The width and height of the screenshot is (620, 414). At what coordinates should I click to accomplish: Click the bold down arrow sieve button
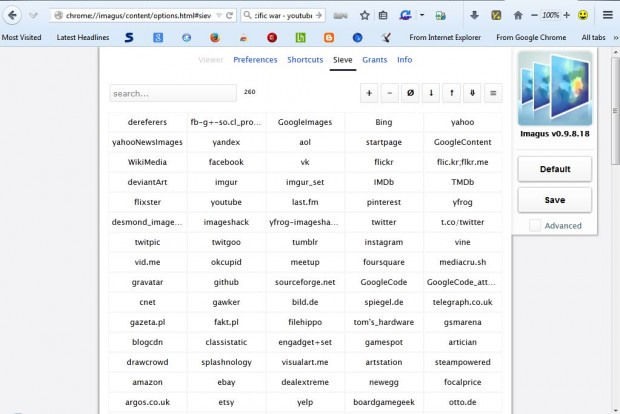472,93
